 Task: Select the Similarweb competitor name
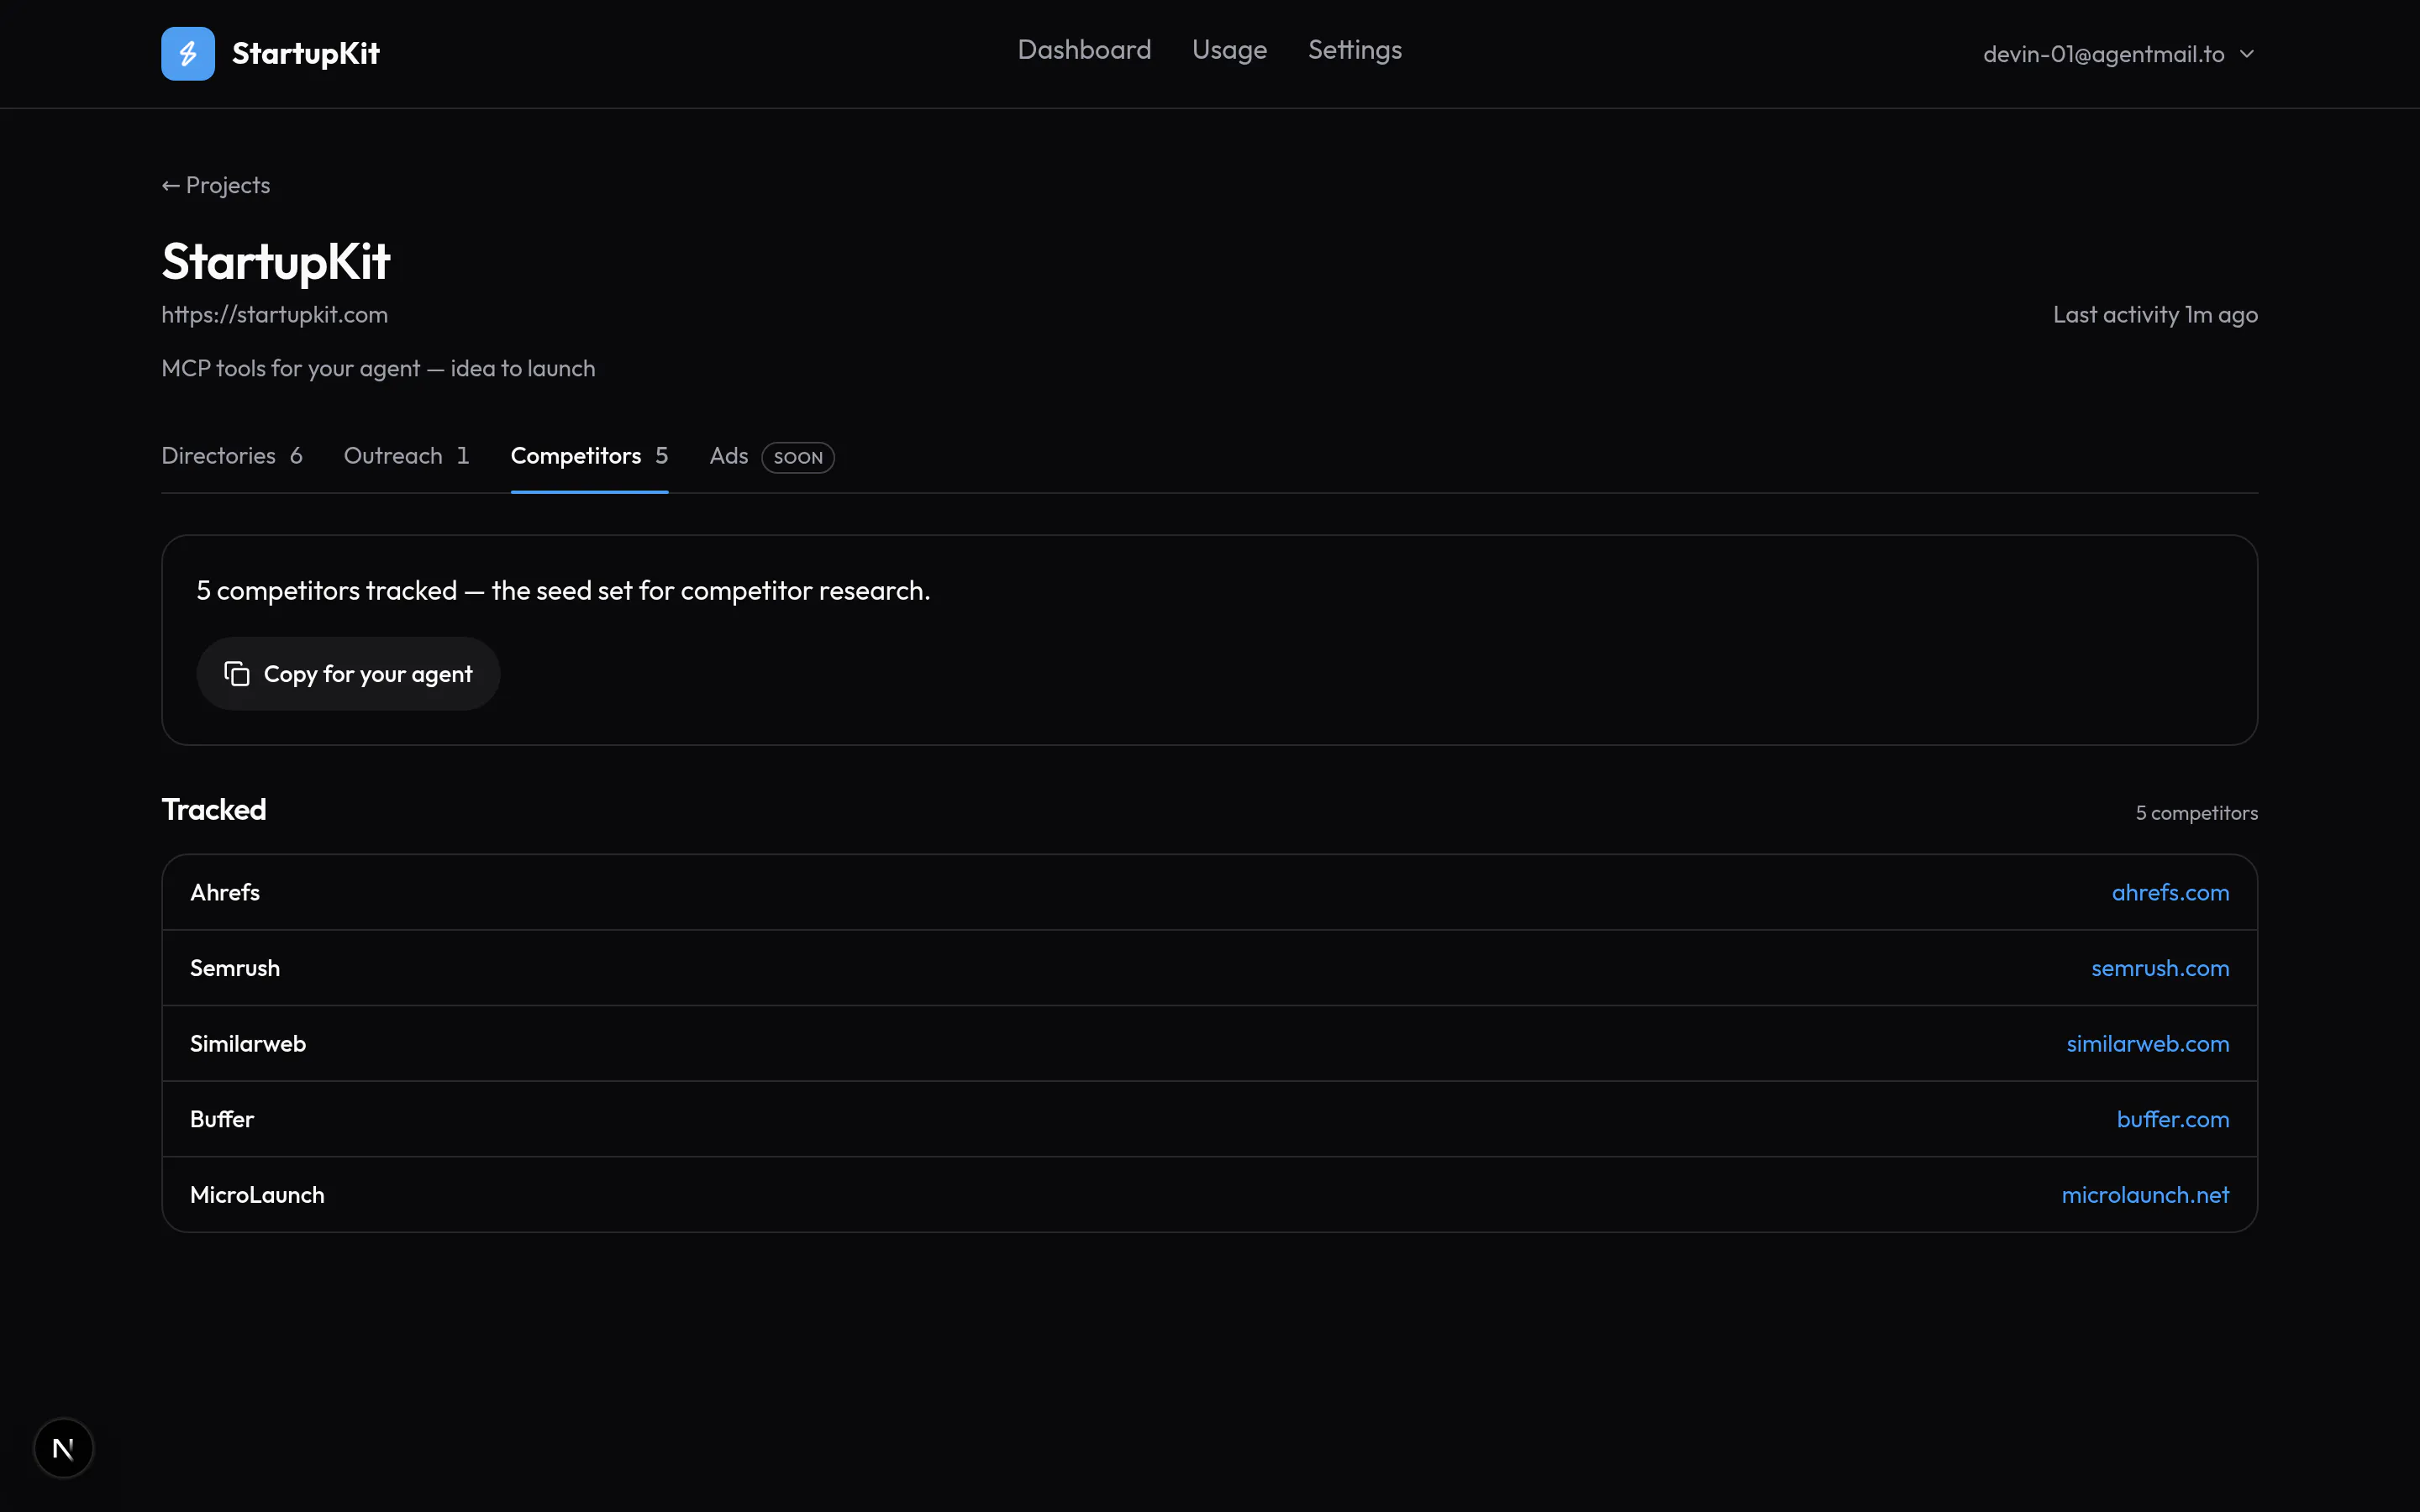point(248,1043)
